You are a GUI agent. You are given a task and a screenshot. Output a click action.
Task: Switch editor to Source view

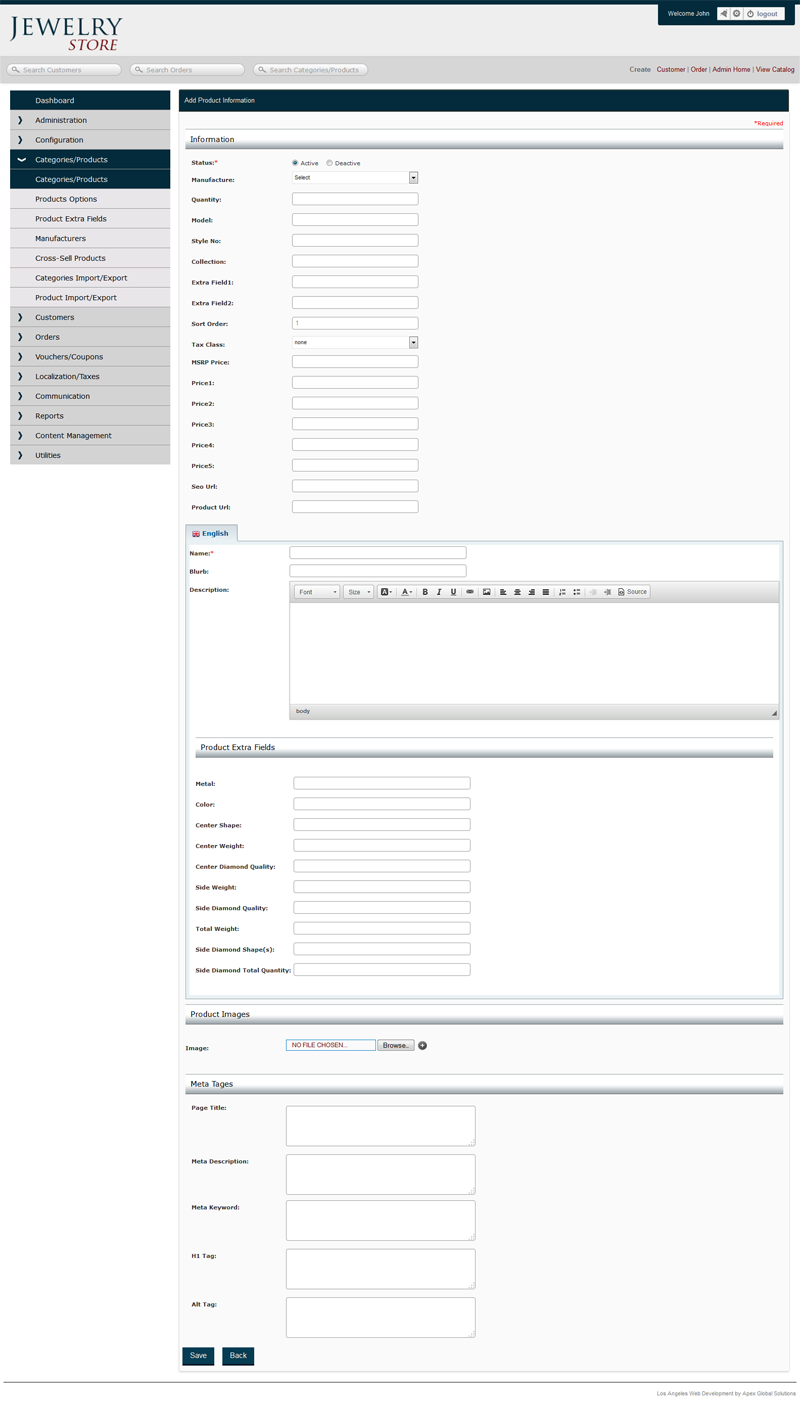632,592
